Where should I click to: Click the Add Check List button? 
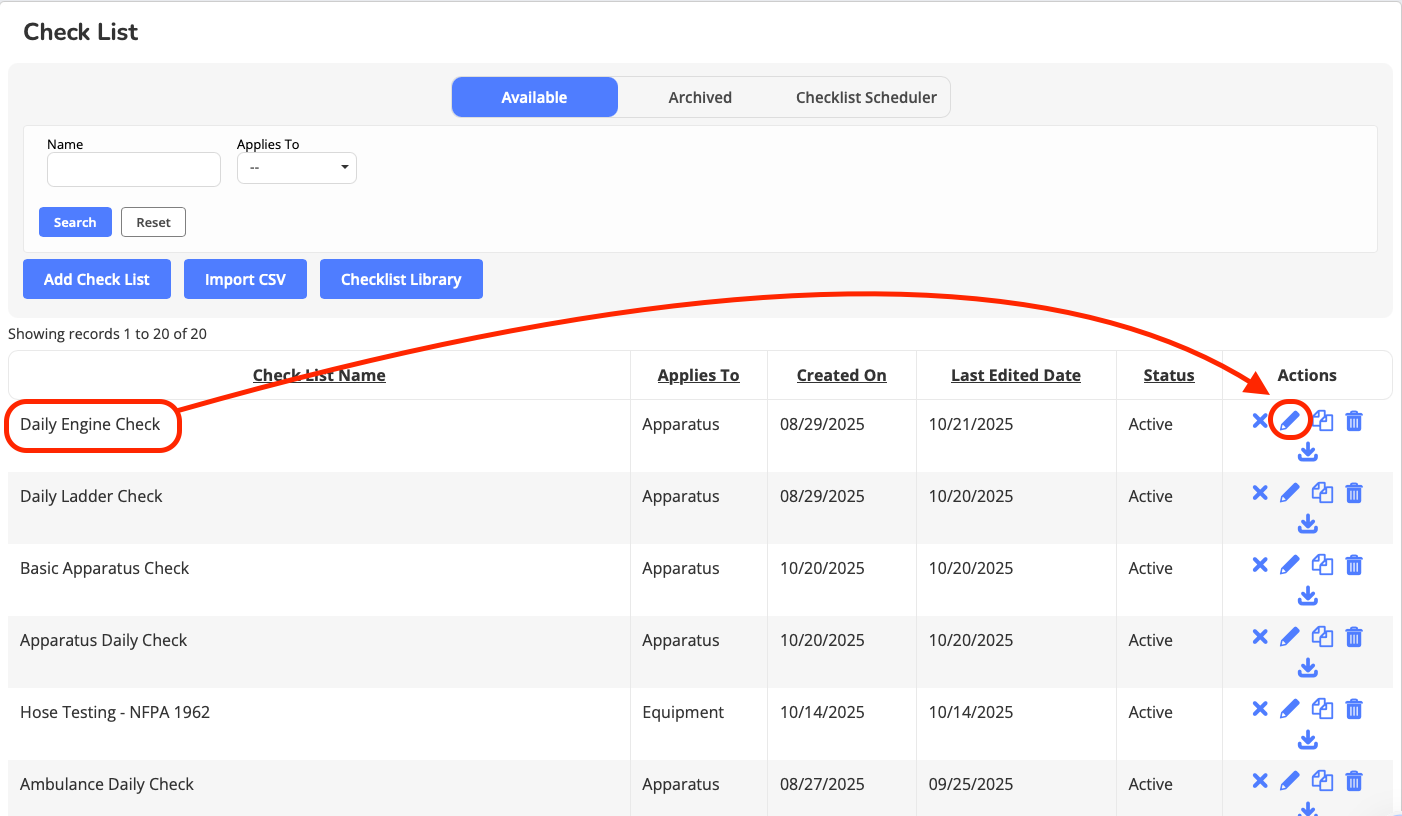[x=97, y=279]
